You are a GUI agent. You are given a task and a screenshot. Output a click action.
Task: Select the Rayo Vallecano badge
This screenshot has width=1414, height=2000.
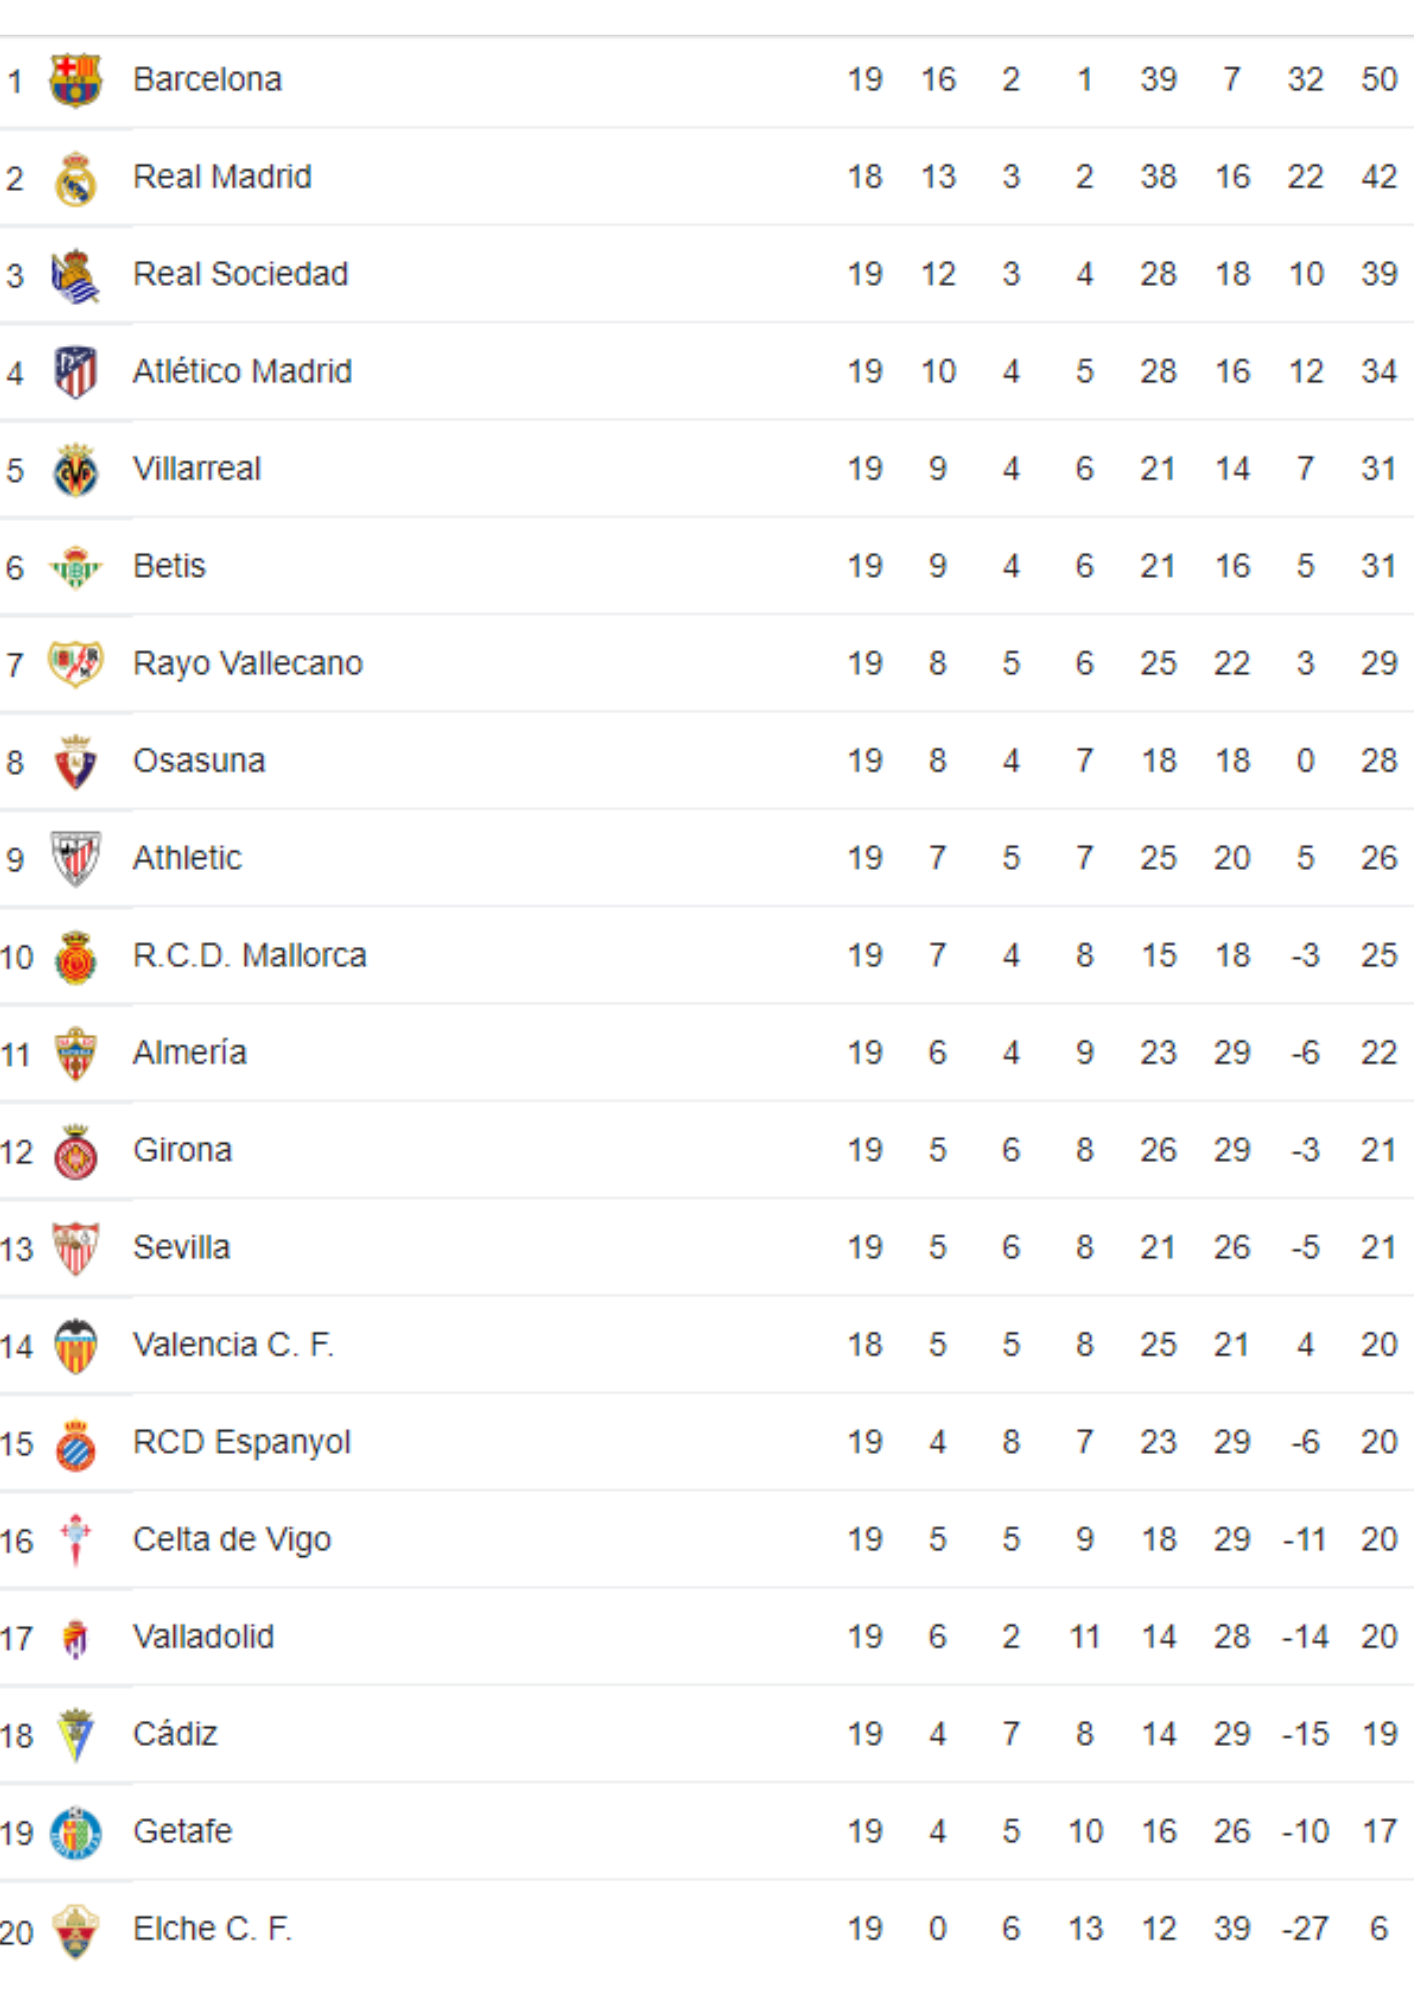[x=76, y=664]
